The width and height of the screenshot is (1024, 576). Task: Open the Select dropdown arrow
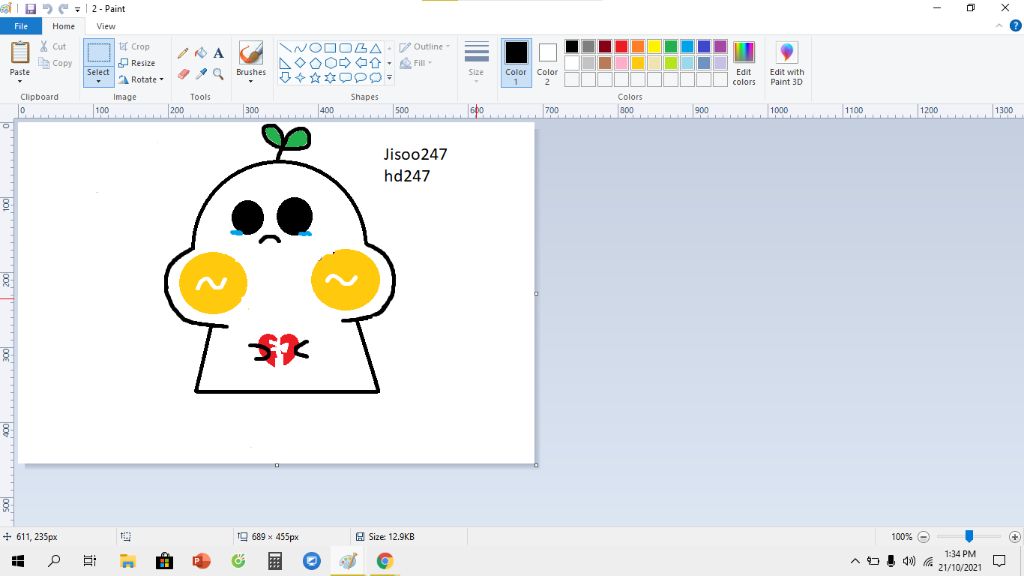99,81
